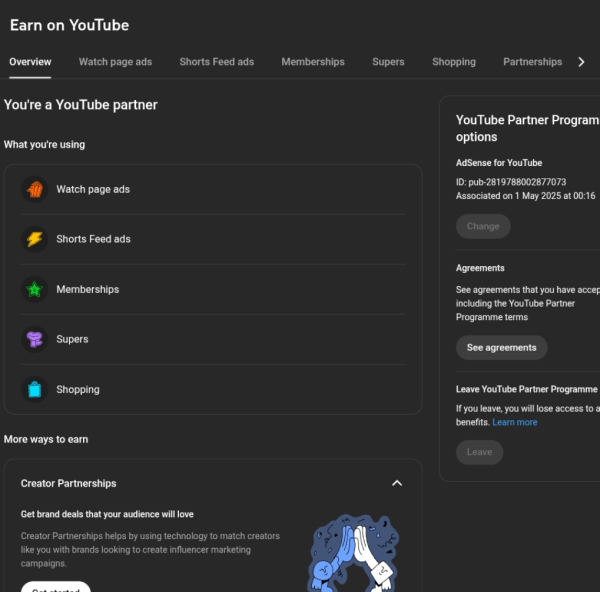
Task: Click the See agreements button
Action: (x=501, y=347)
